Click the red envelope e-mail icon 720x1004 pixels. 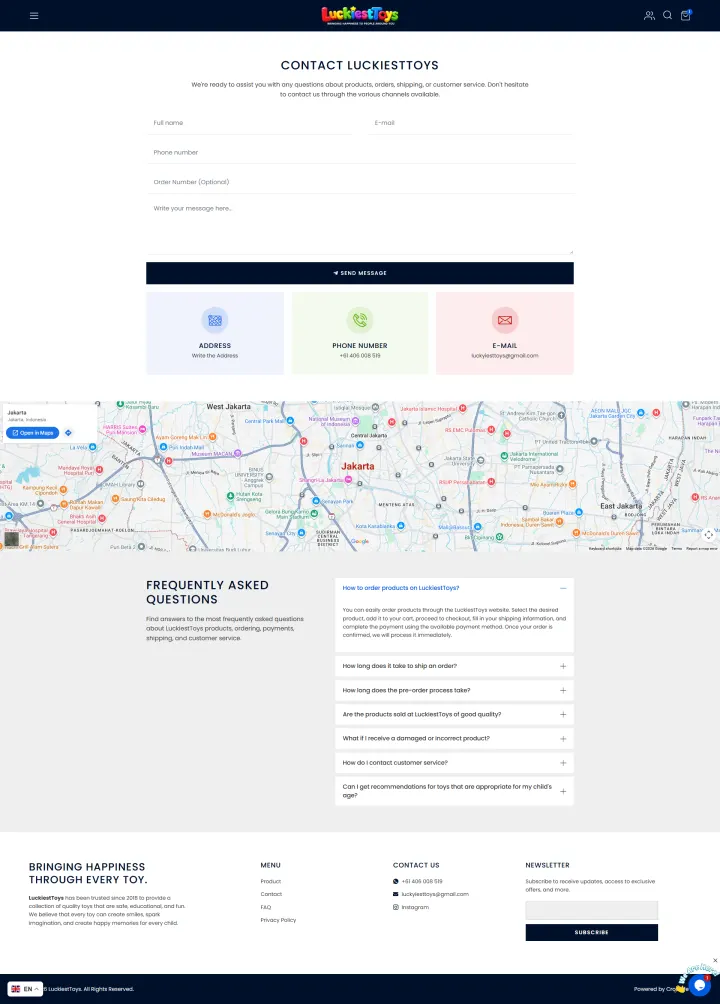click(505, 320)
